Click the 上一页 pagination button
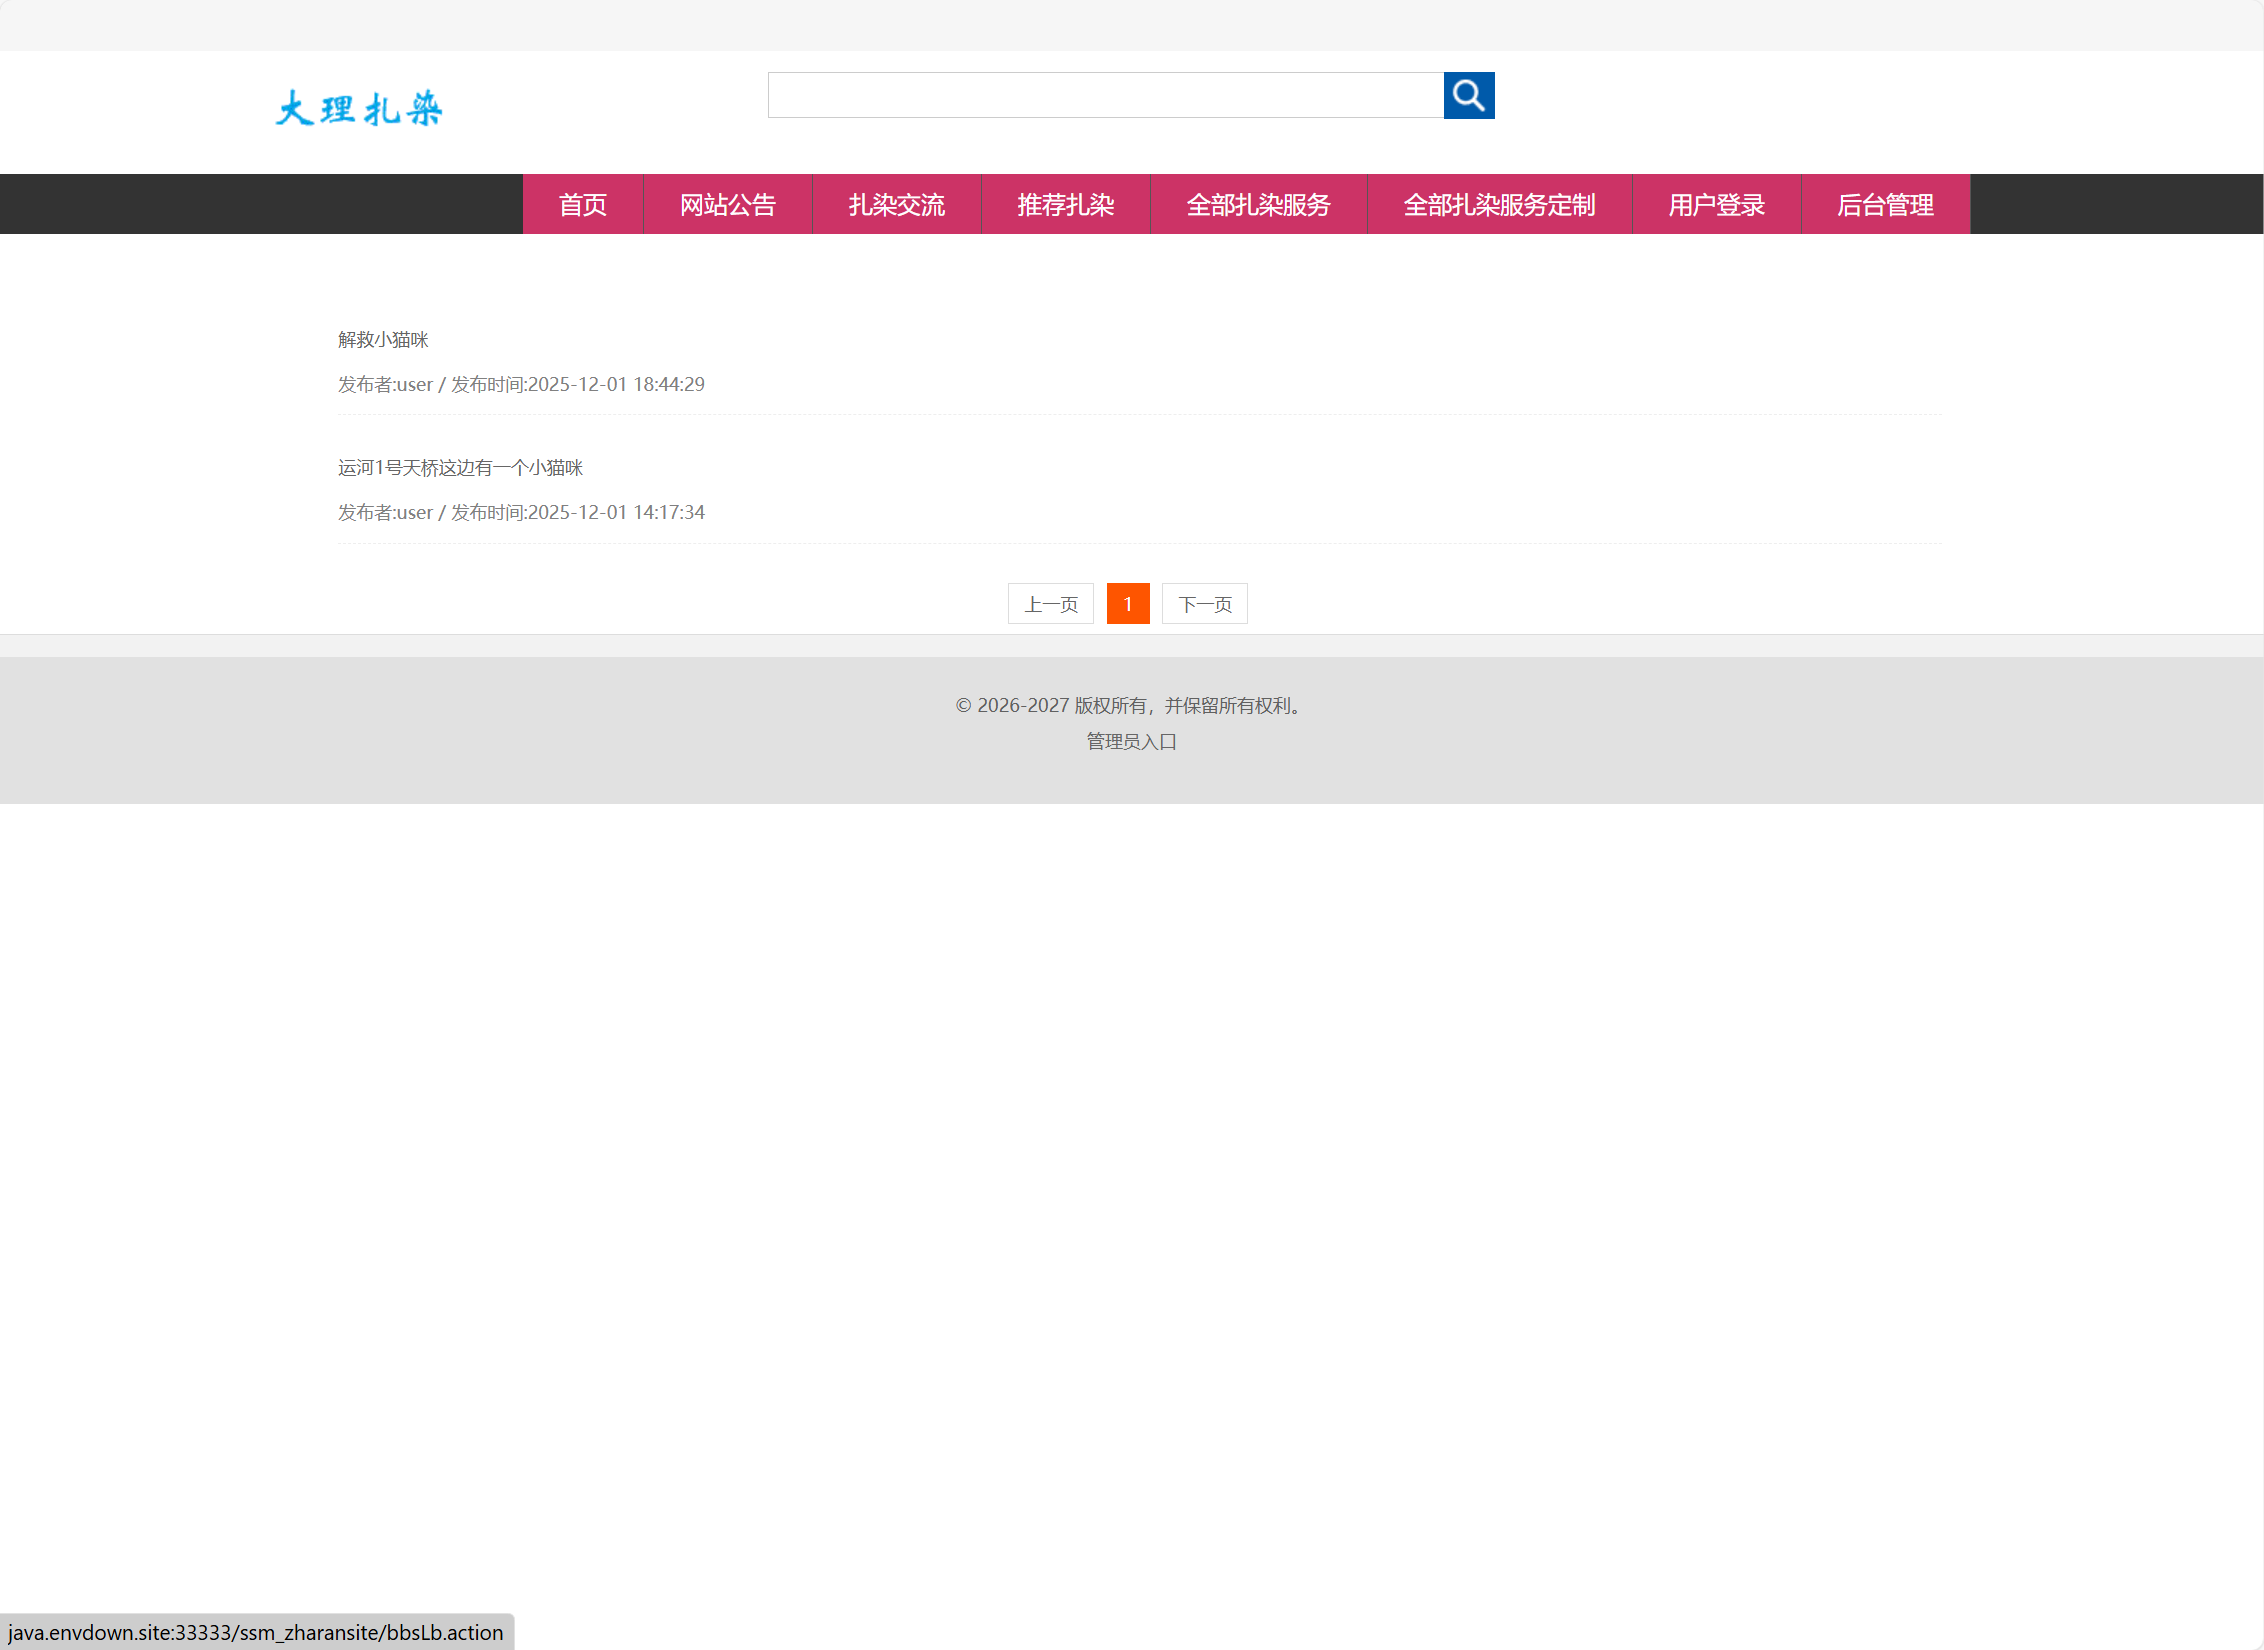The image size is (2264, 1650). tap(1050, 604)
